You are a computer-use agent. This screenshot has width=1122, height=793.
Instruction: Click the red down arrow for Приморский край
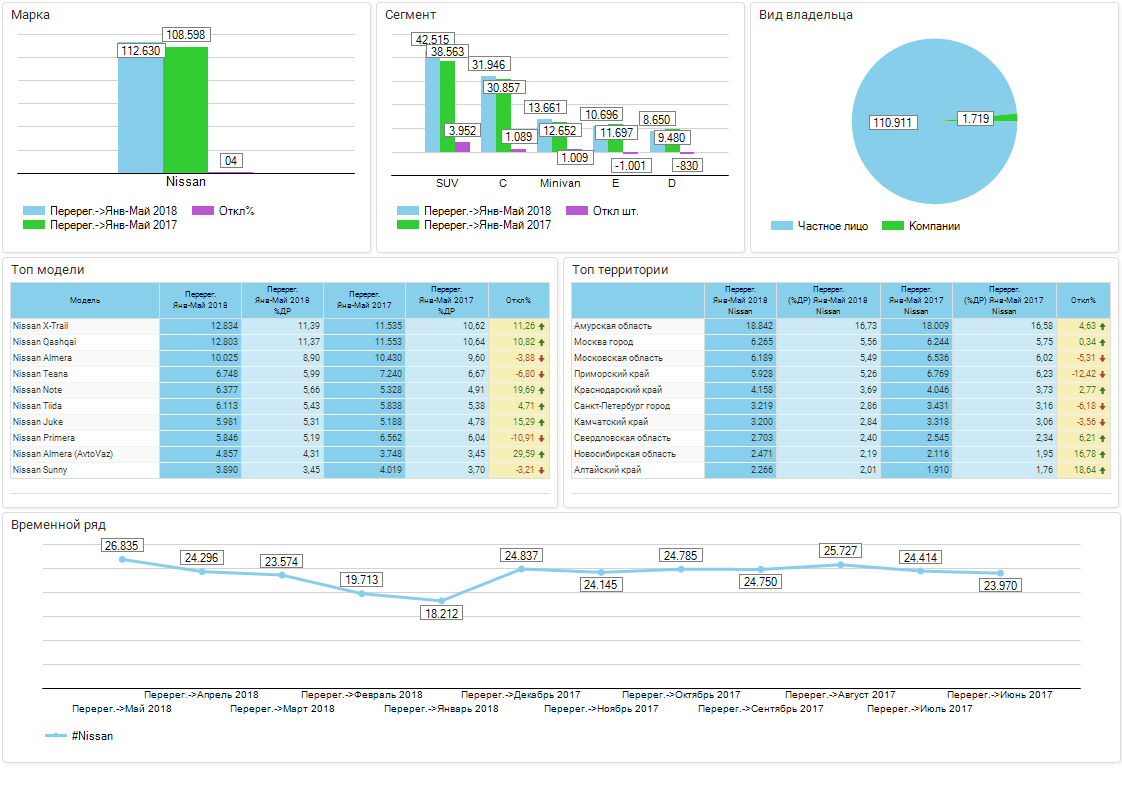(x=1103, y=374)
